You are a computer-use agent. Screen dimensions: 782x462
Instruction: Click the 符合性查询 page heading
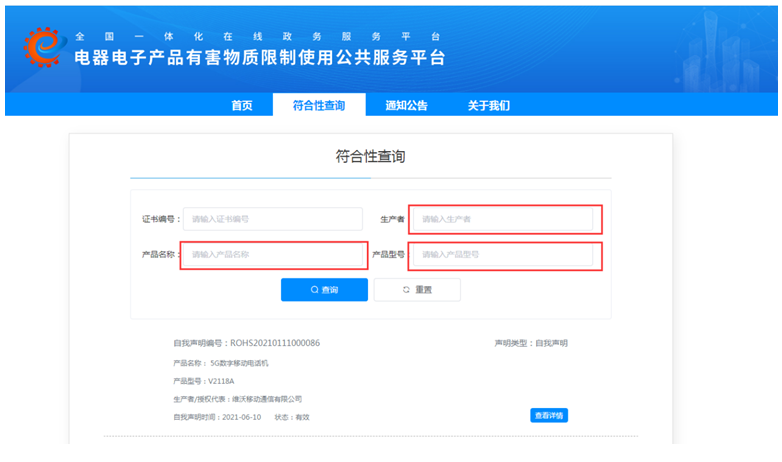point(370,157)
